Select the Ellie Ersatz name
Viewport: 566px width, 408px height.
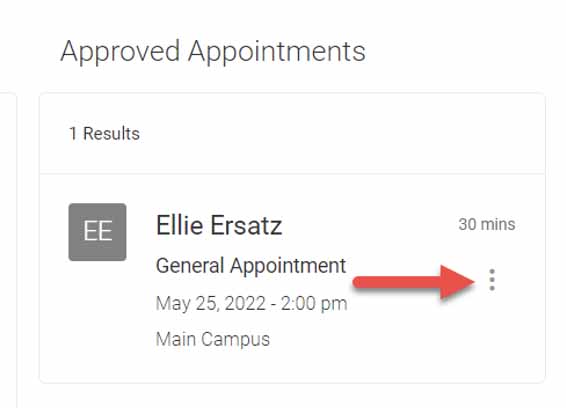pyautogui.click(x=219, y=225)
